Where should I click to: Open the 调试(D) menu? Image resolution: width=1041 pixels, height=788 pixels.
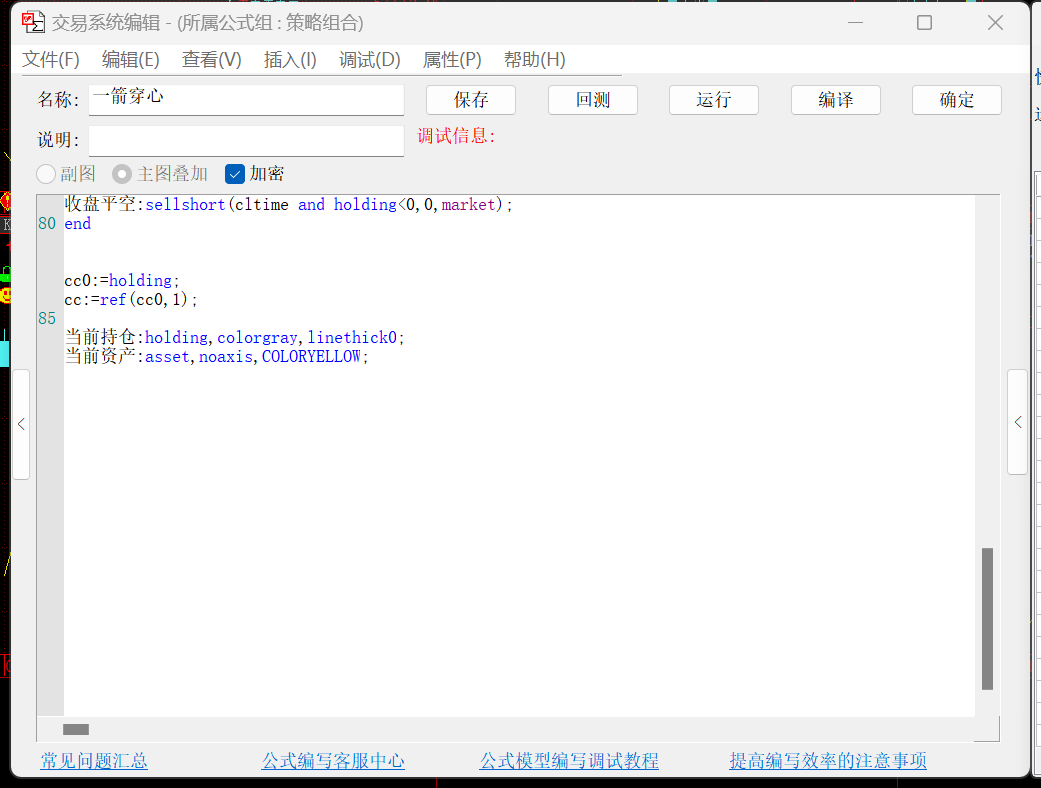point(369,60)
